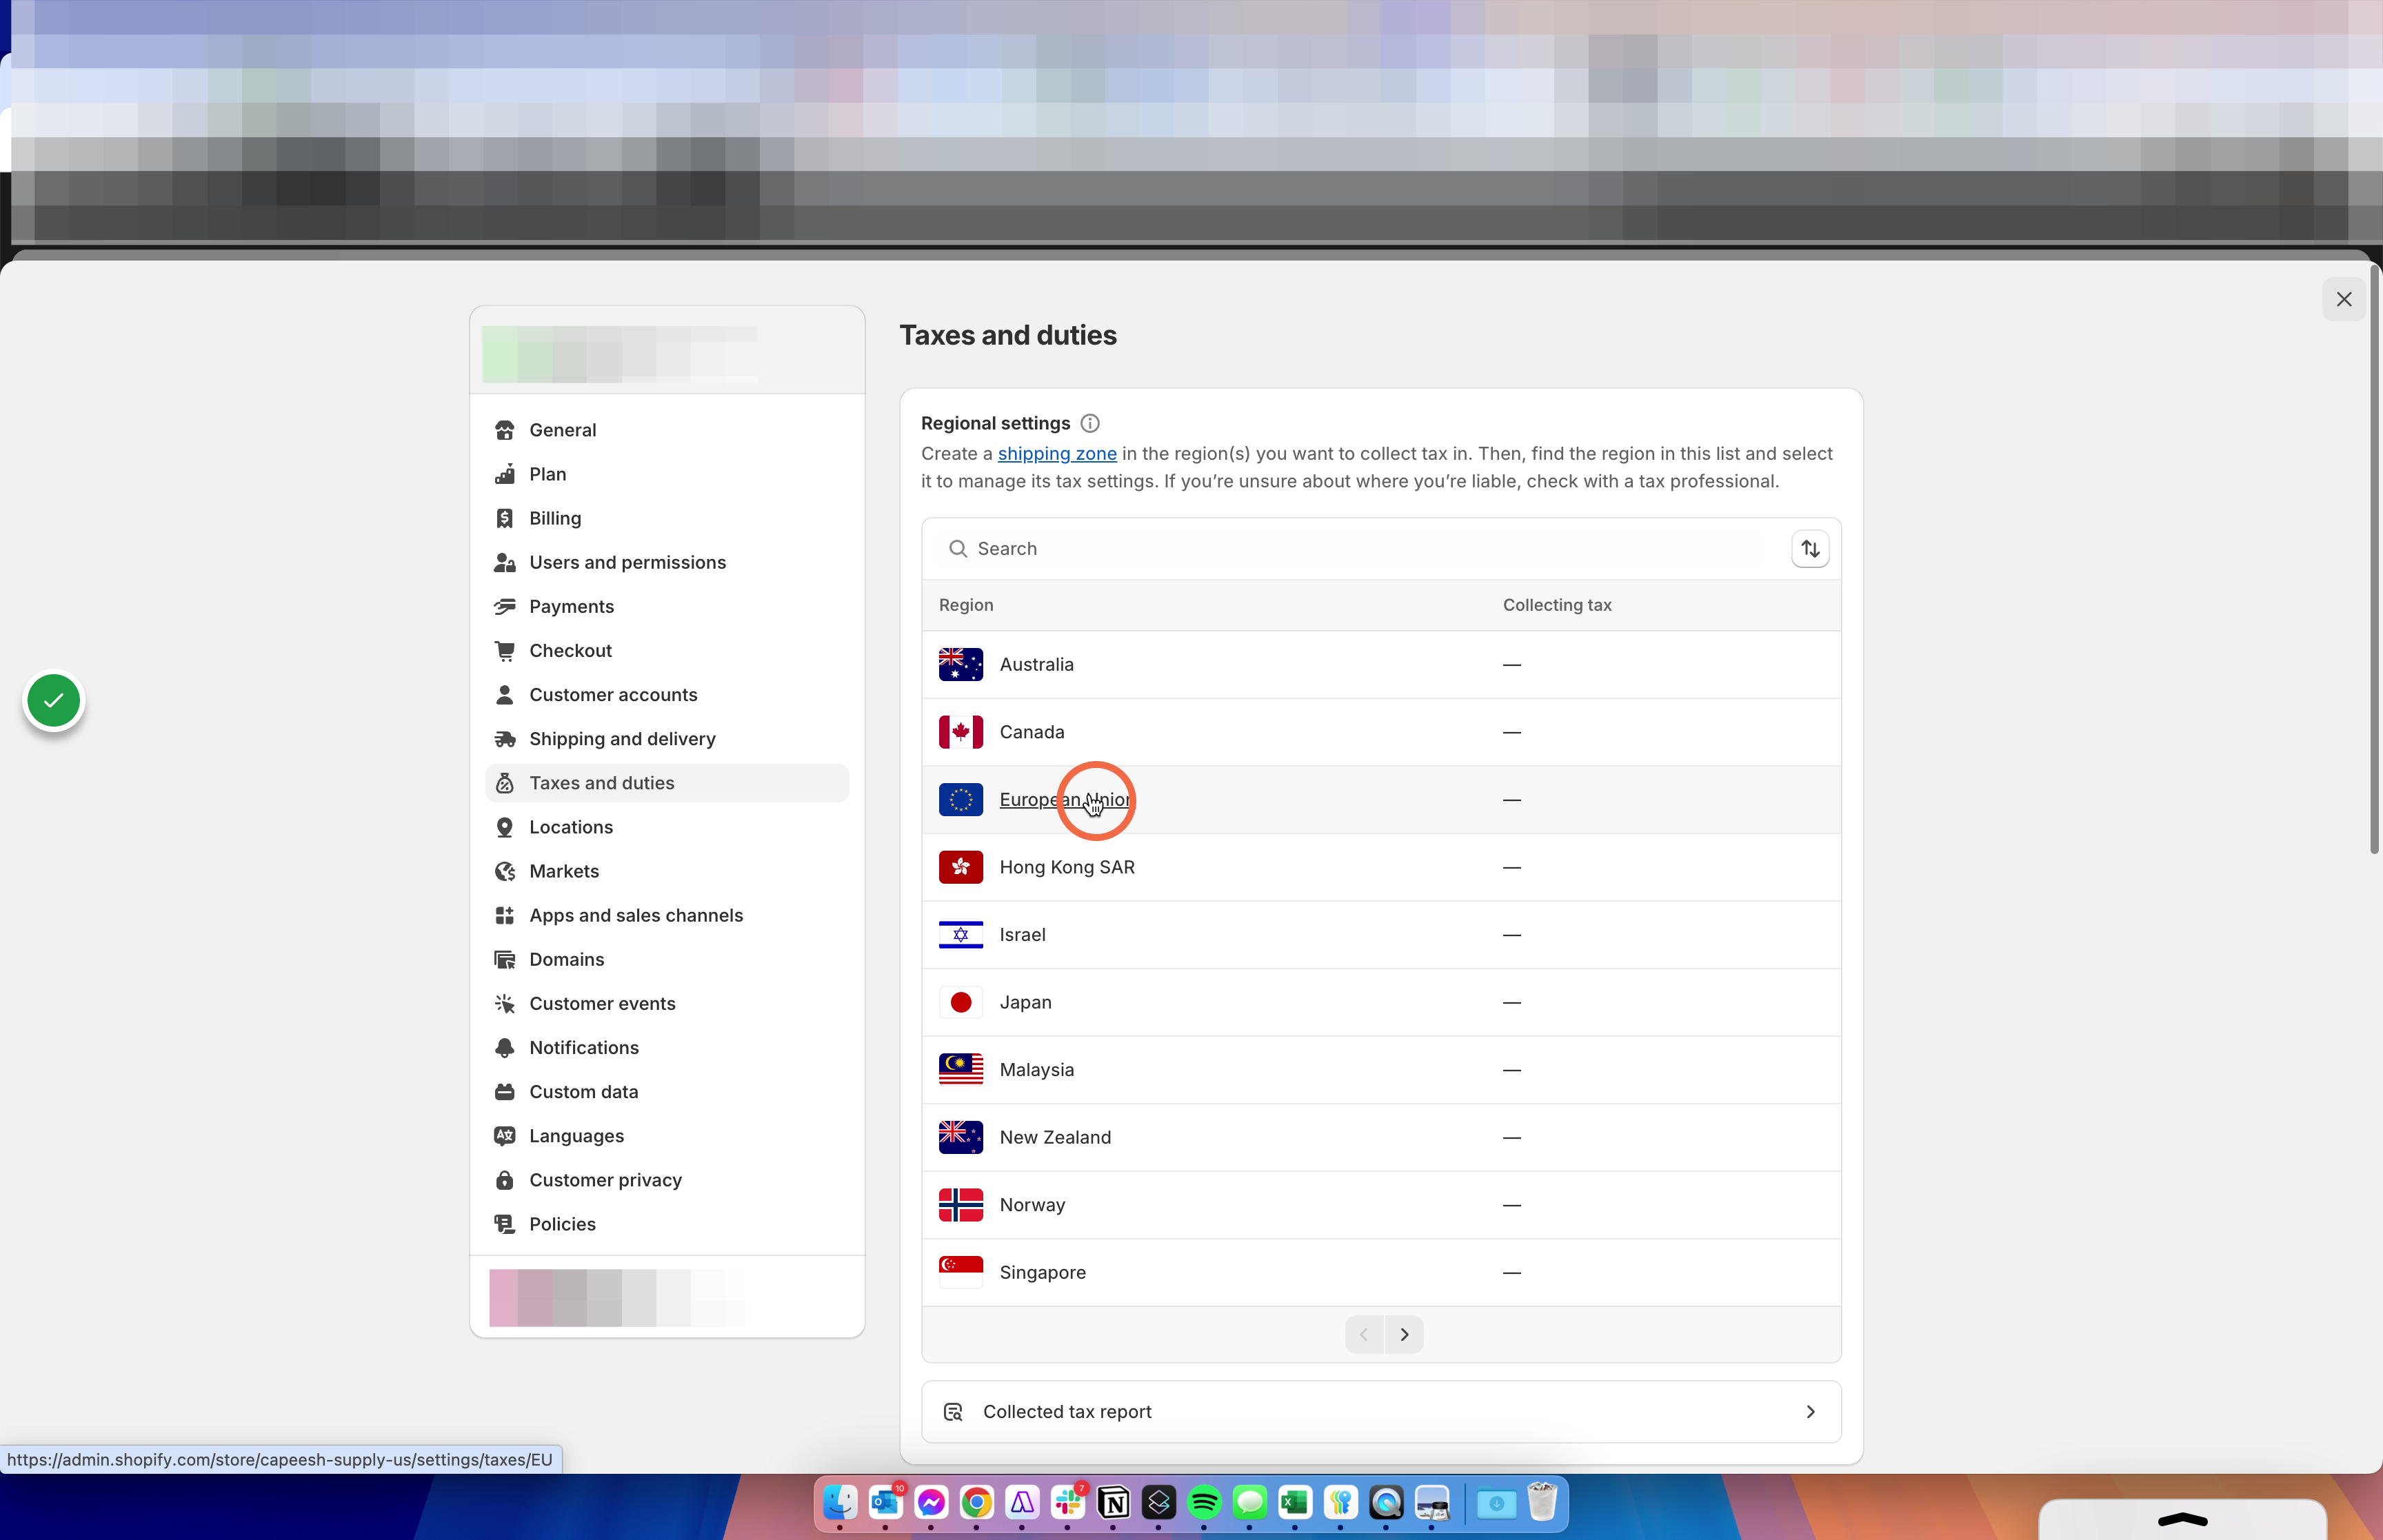The height and width of the screenshot is (1540, 2383).
Task: Open Notion from the Dock
Action: coord(1113,1502)
